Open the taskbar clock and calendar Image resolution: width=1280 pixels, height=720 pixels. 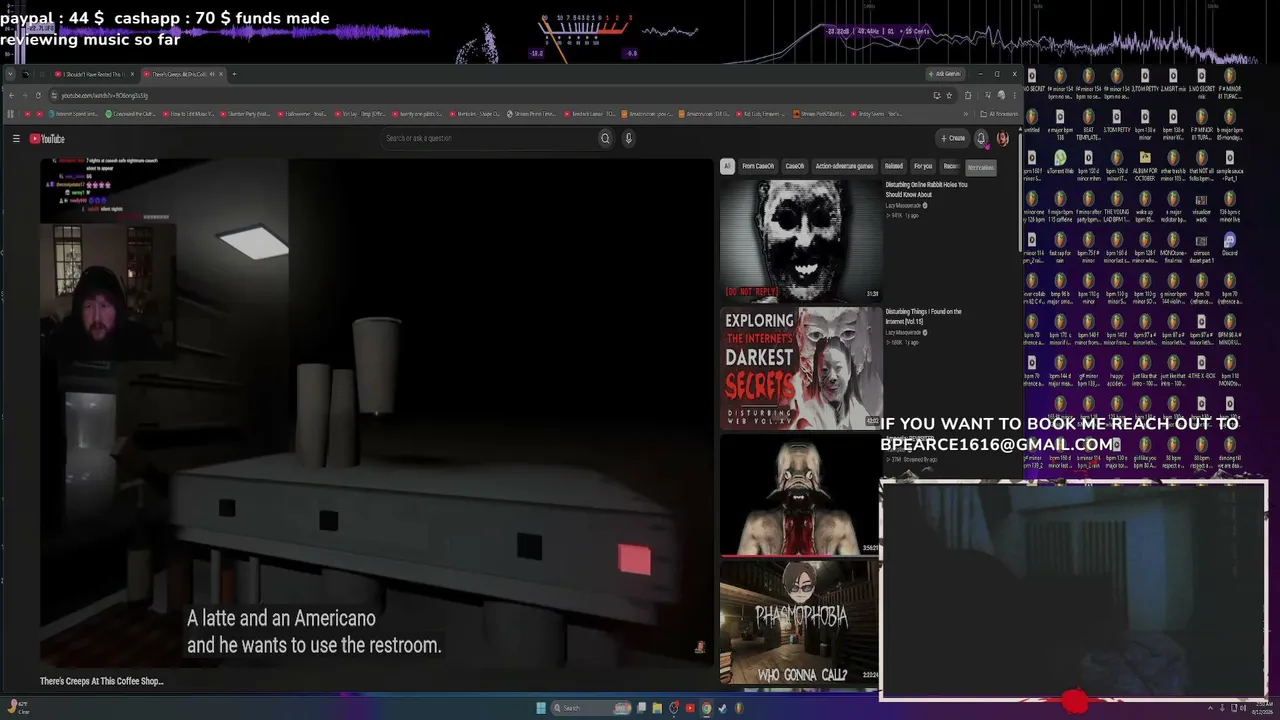coord(1263,708)
